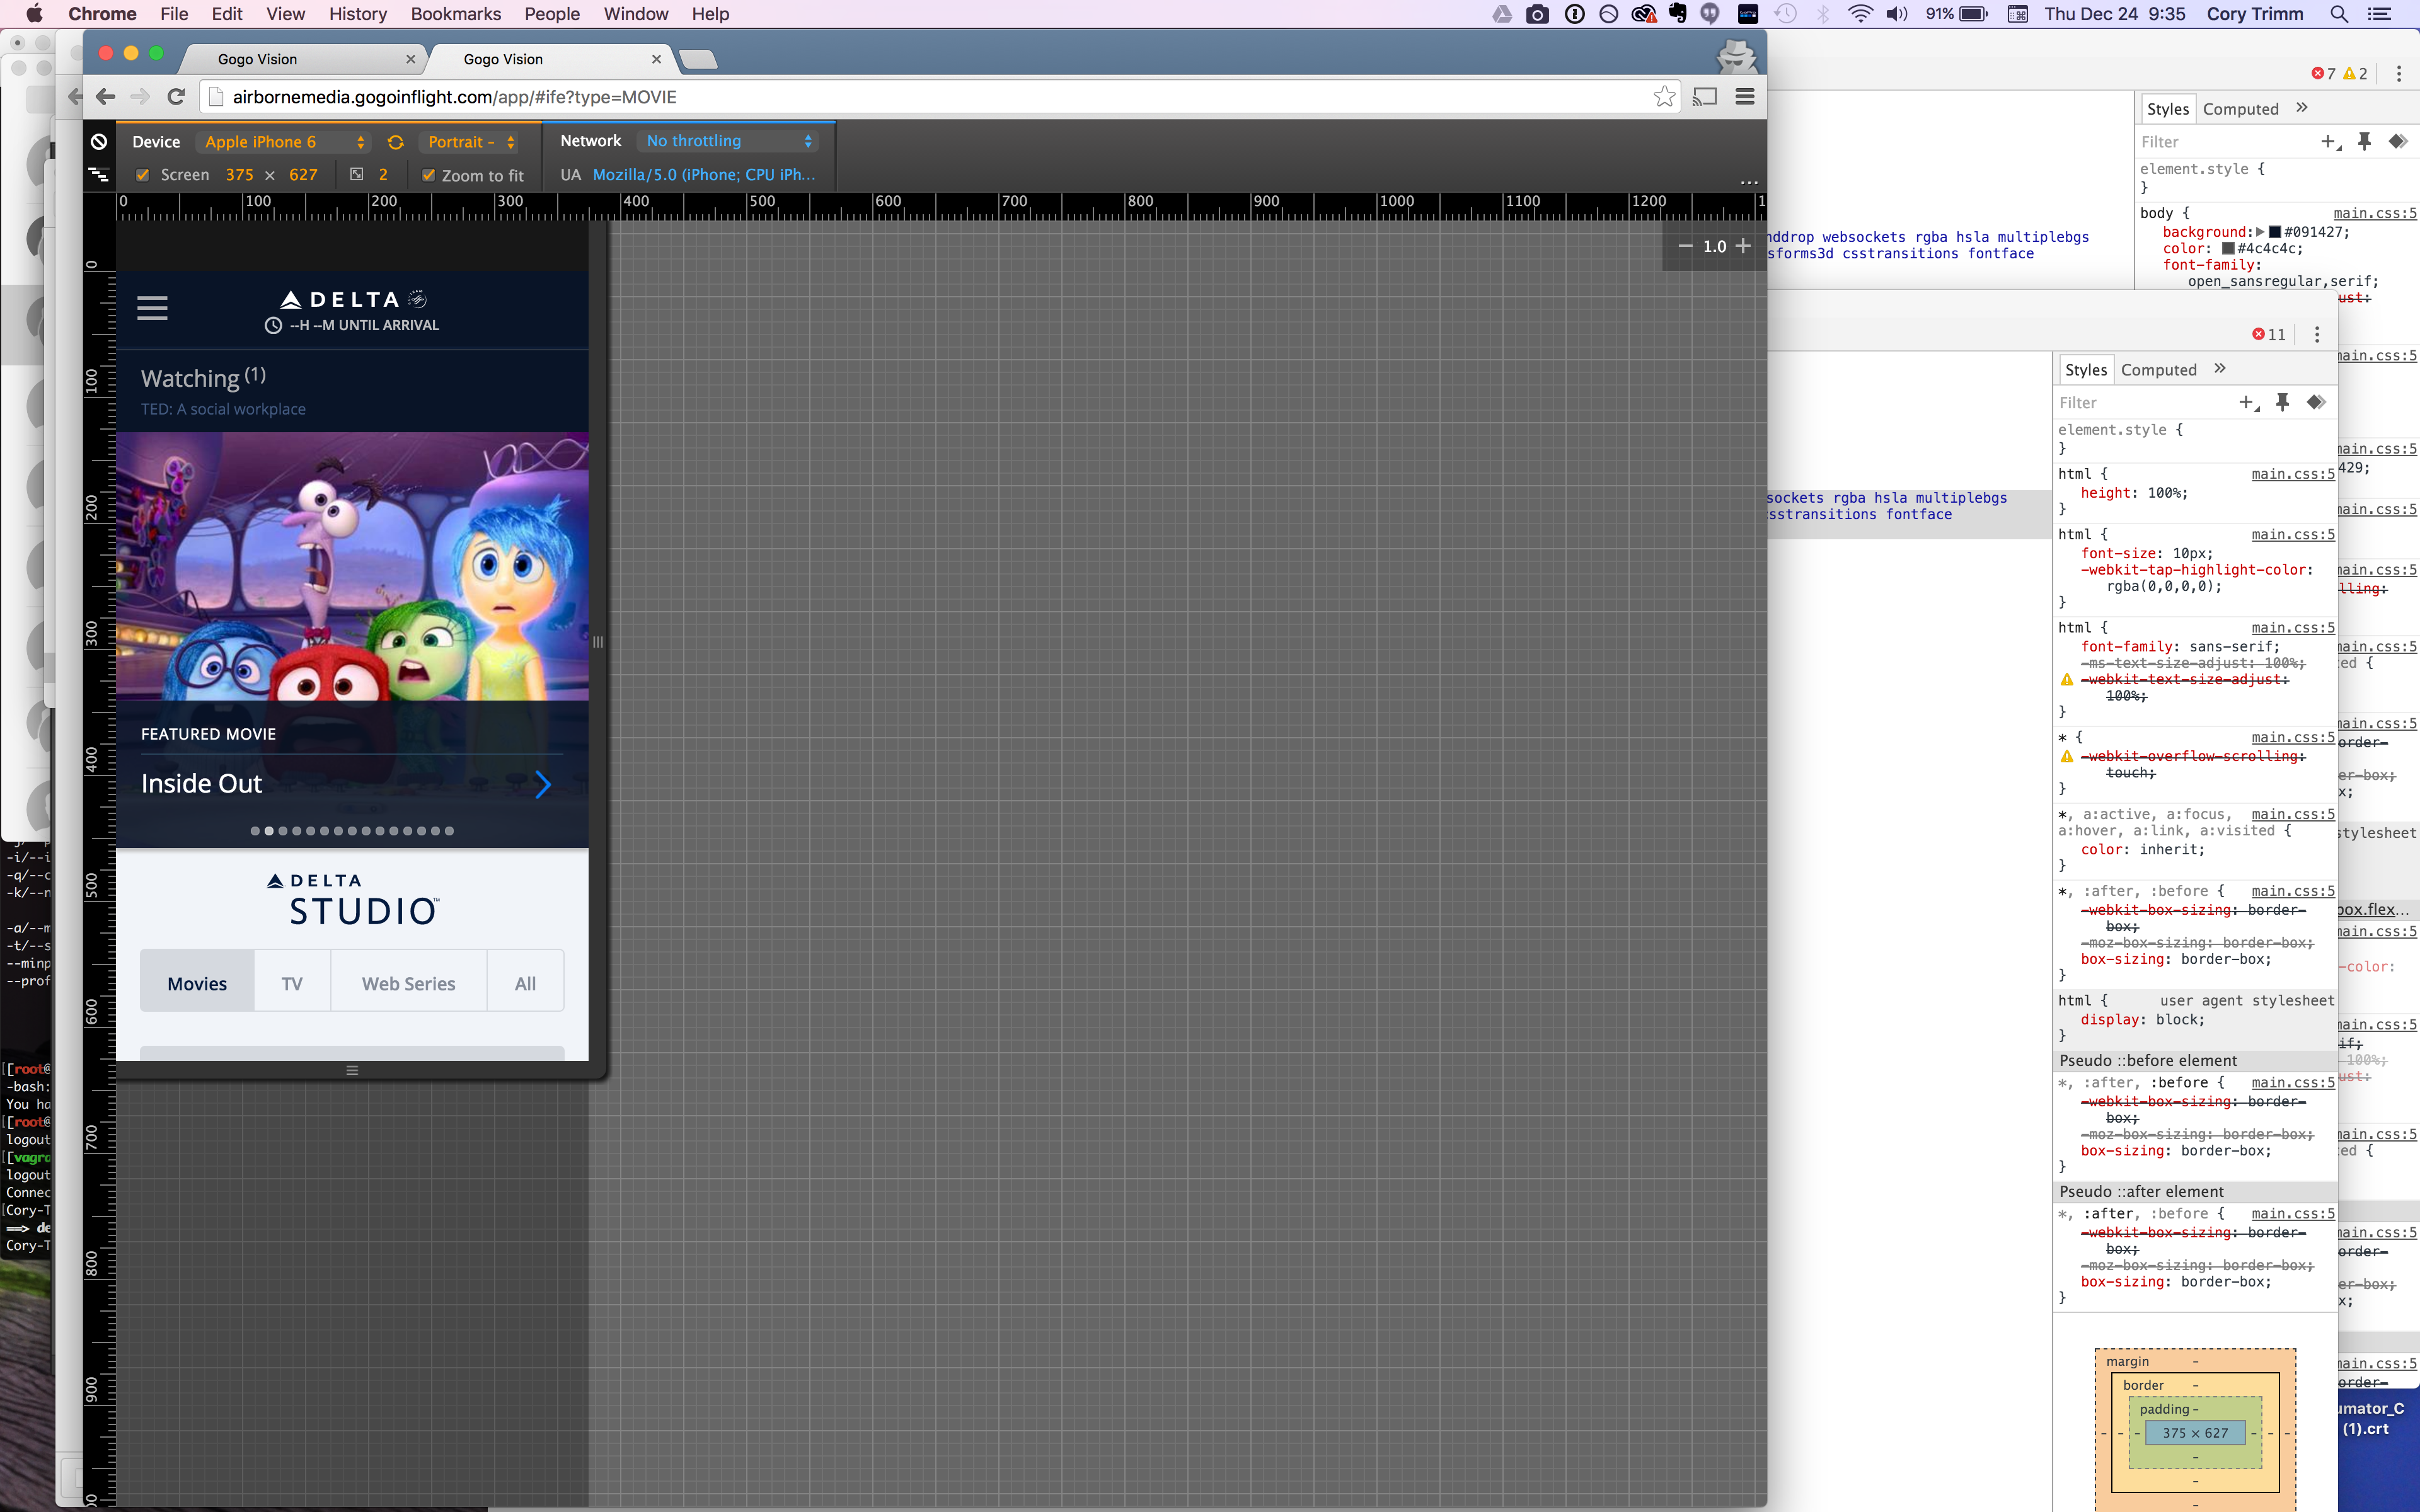Open the hamburger menu in the Delta page
The height and width of the screenshot is (1512, 2420).
(x=152, y=308)
